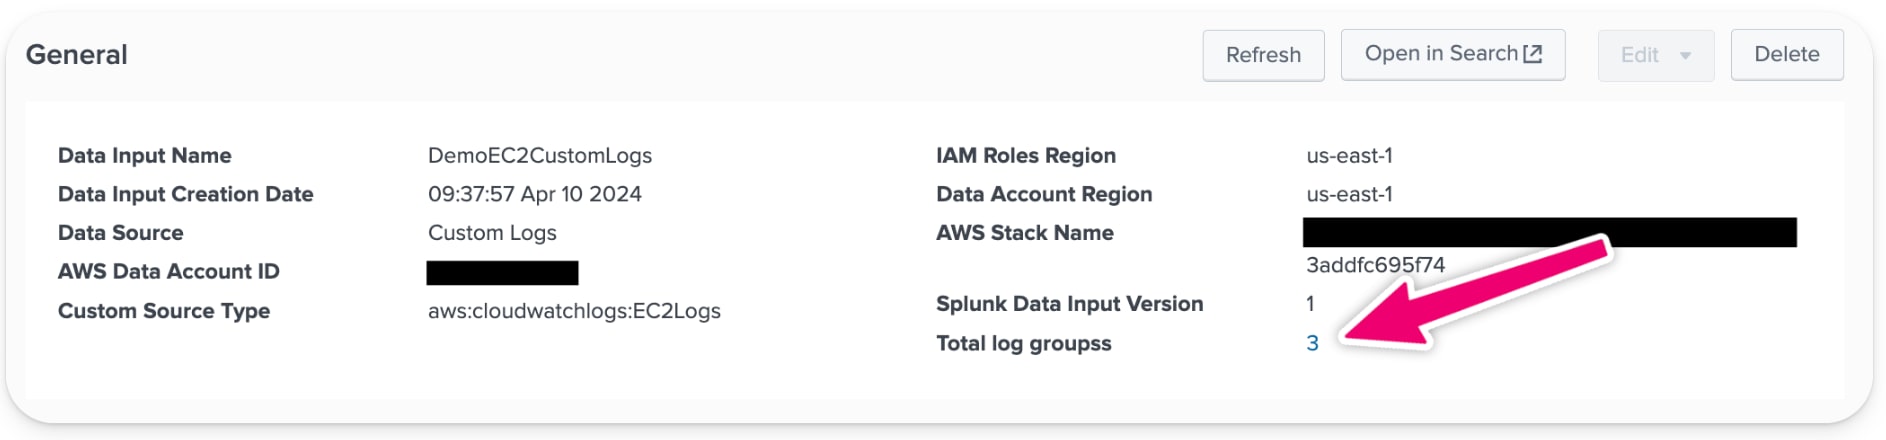The image size is (1886, 440).
Task: Click the Splunk Data Input Version value
Action: click(1310, 304)
